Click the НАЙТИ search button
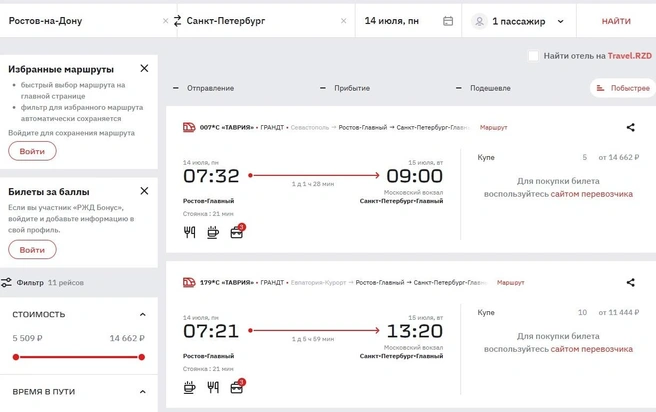Viewport: 656px width, 412px height. 616,21
